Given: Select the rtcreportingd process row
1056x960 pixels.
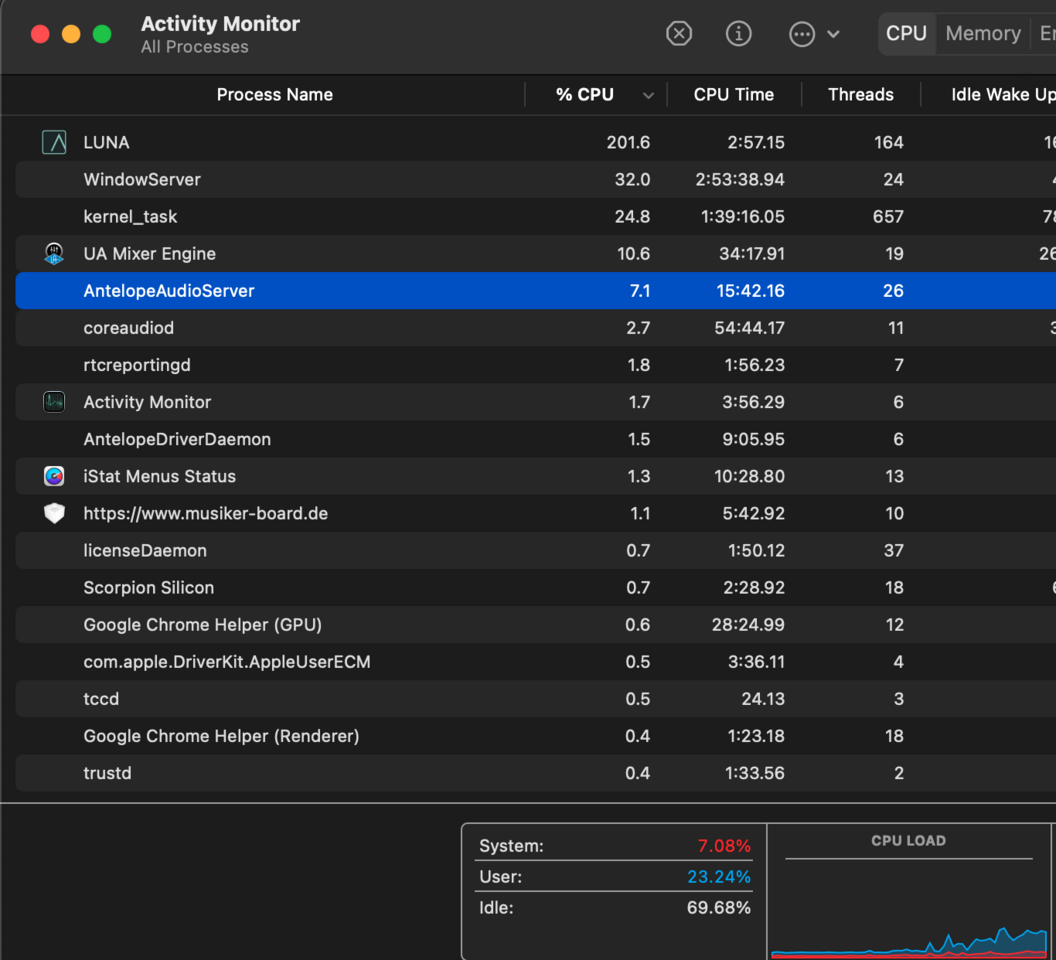Looking at the screenshot, I should pos(535,364).
